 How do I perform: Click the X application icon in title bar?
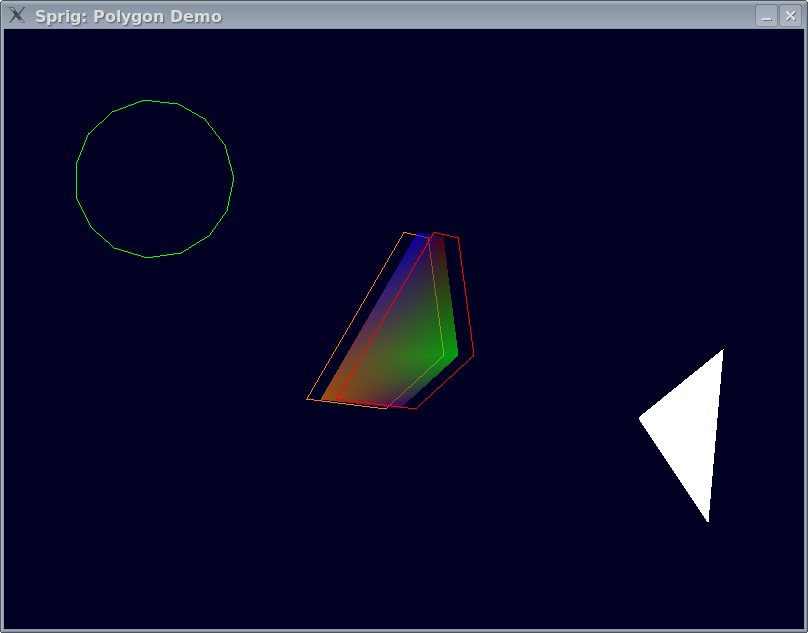[17, 15]
